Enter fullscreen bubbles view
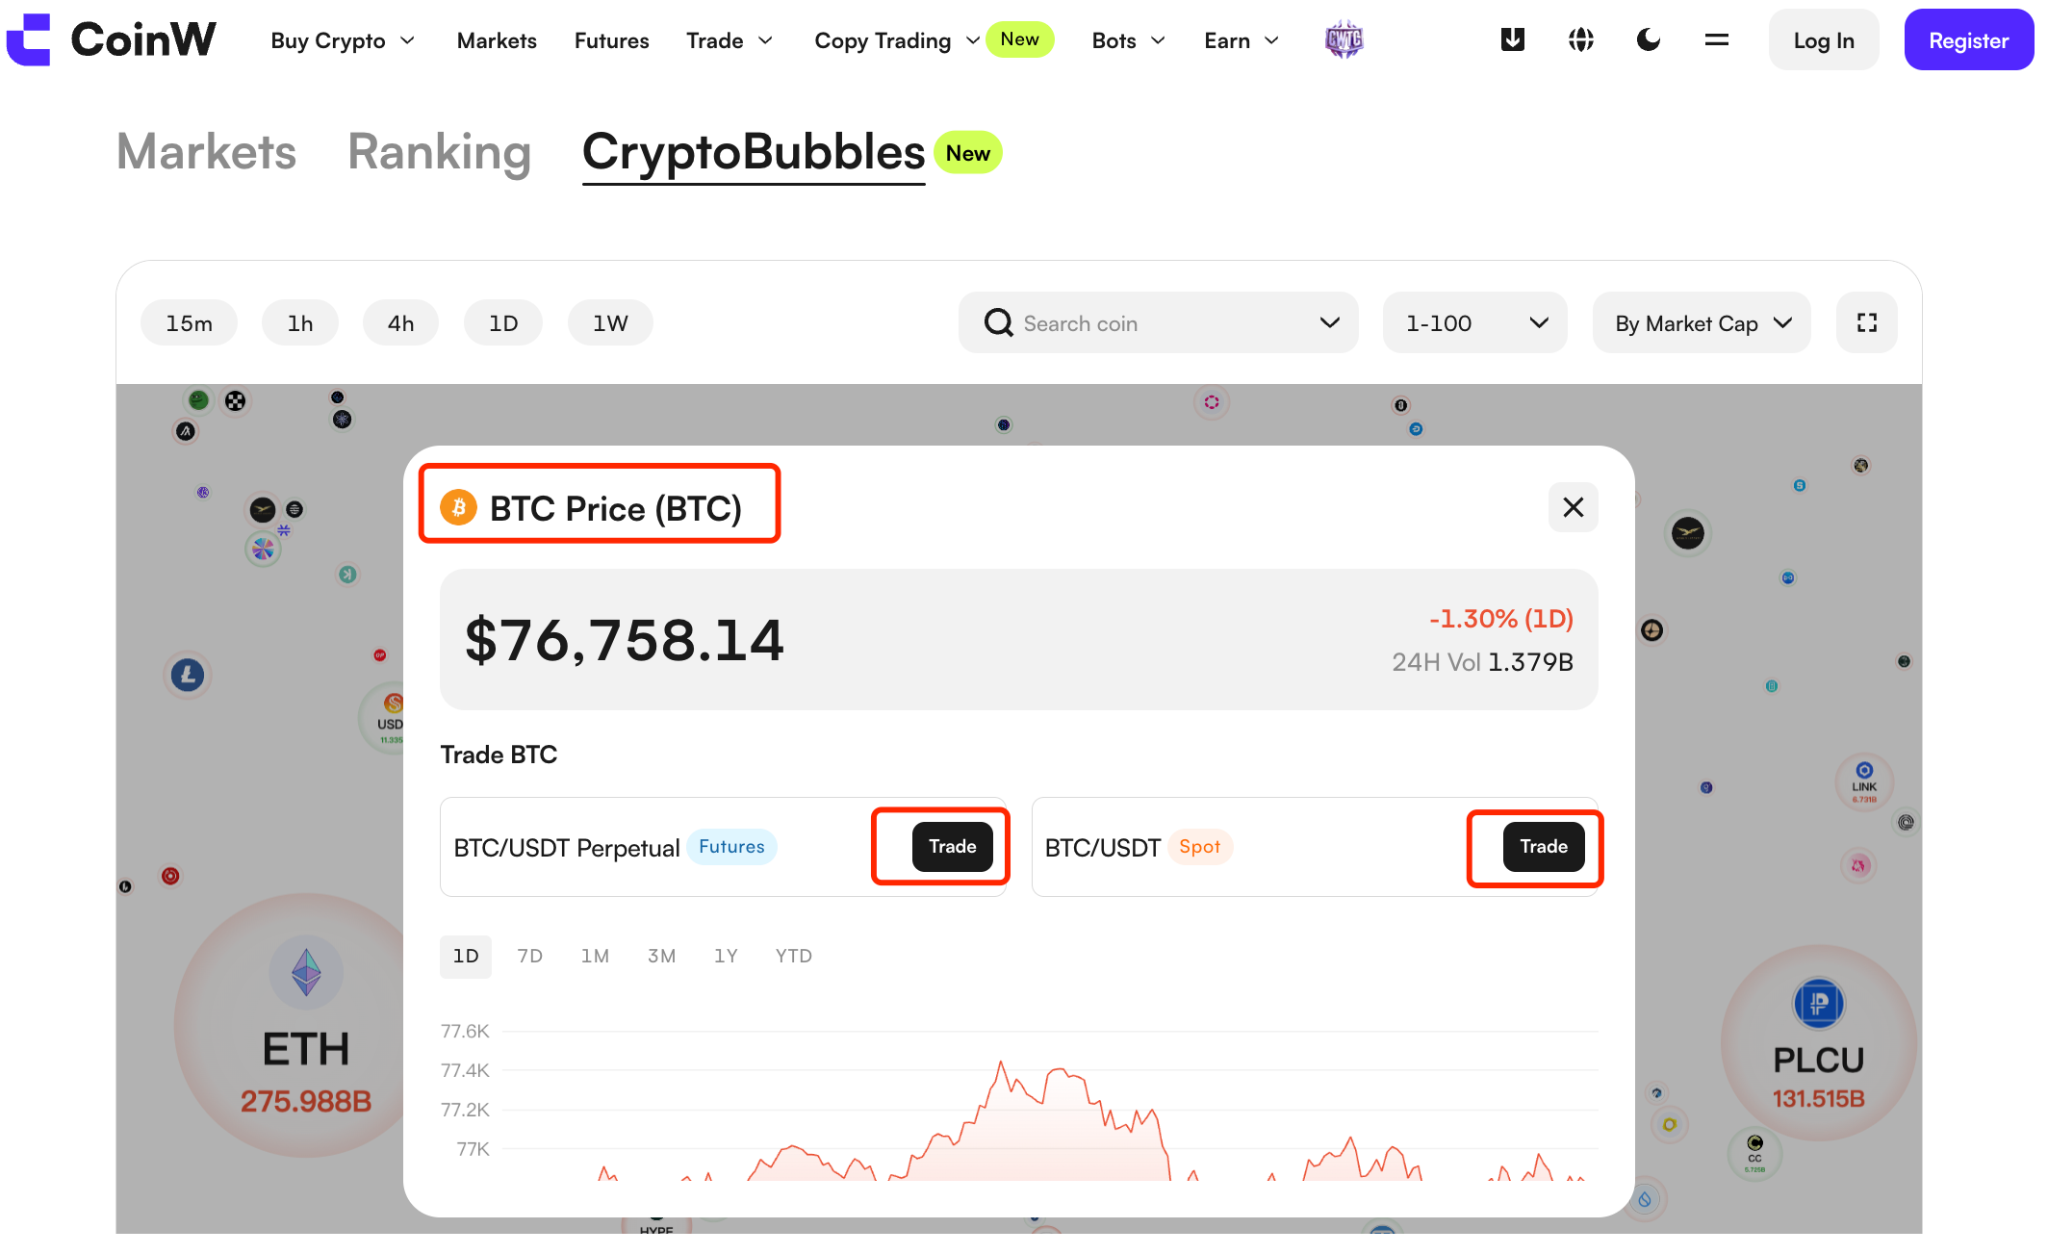 1866,323
